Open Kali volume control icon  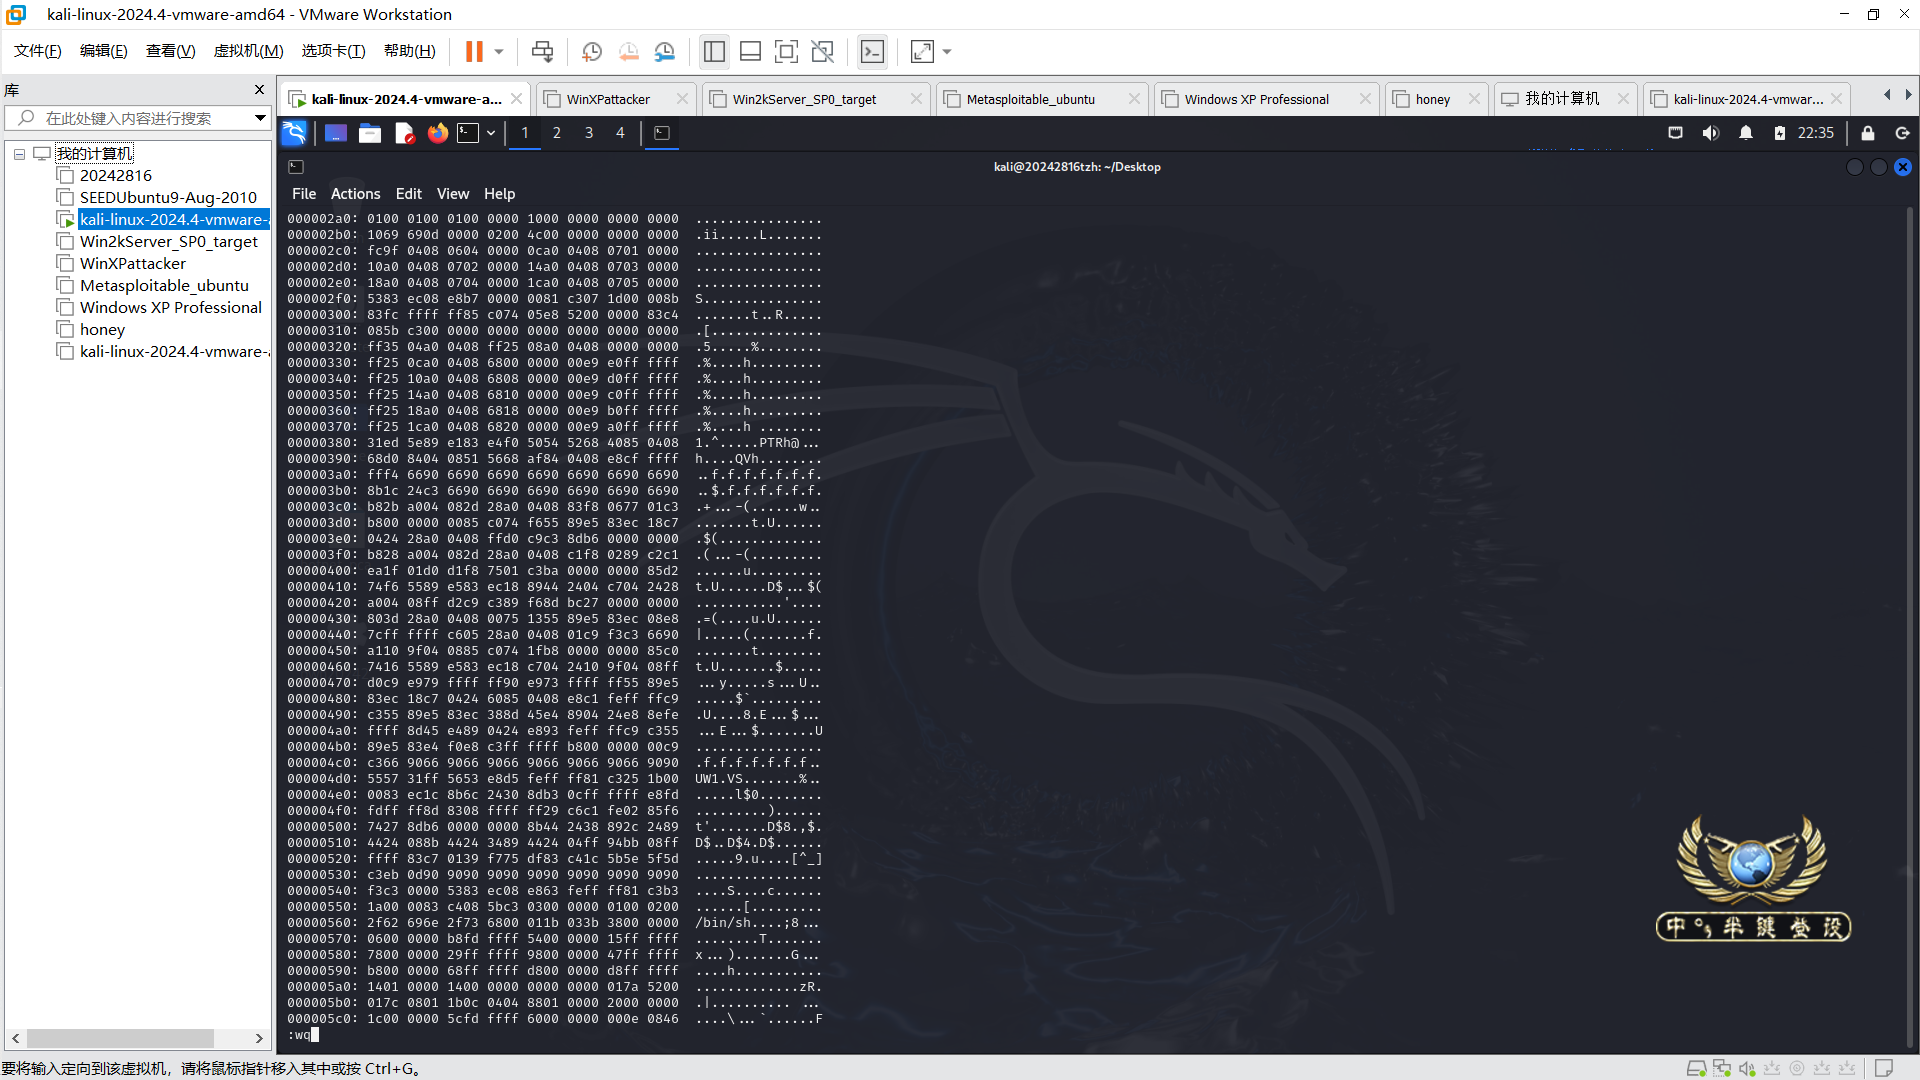[x=1711, y=133]
